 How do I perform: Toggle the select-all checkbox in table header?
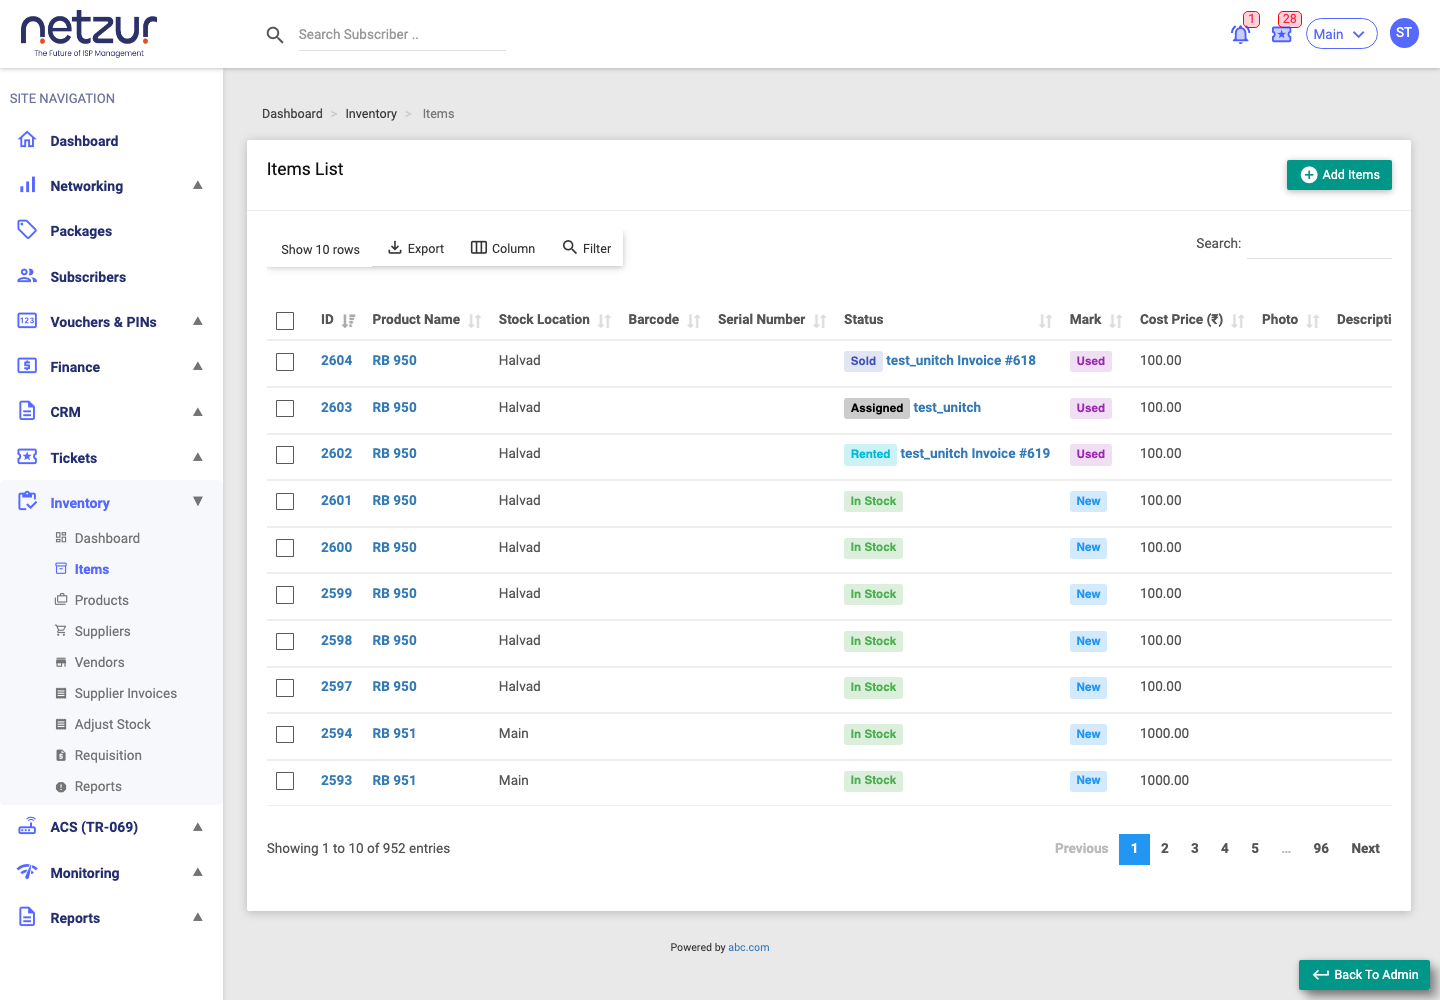click(x=285, y=321)
